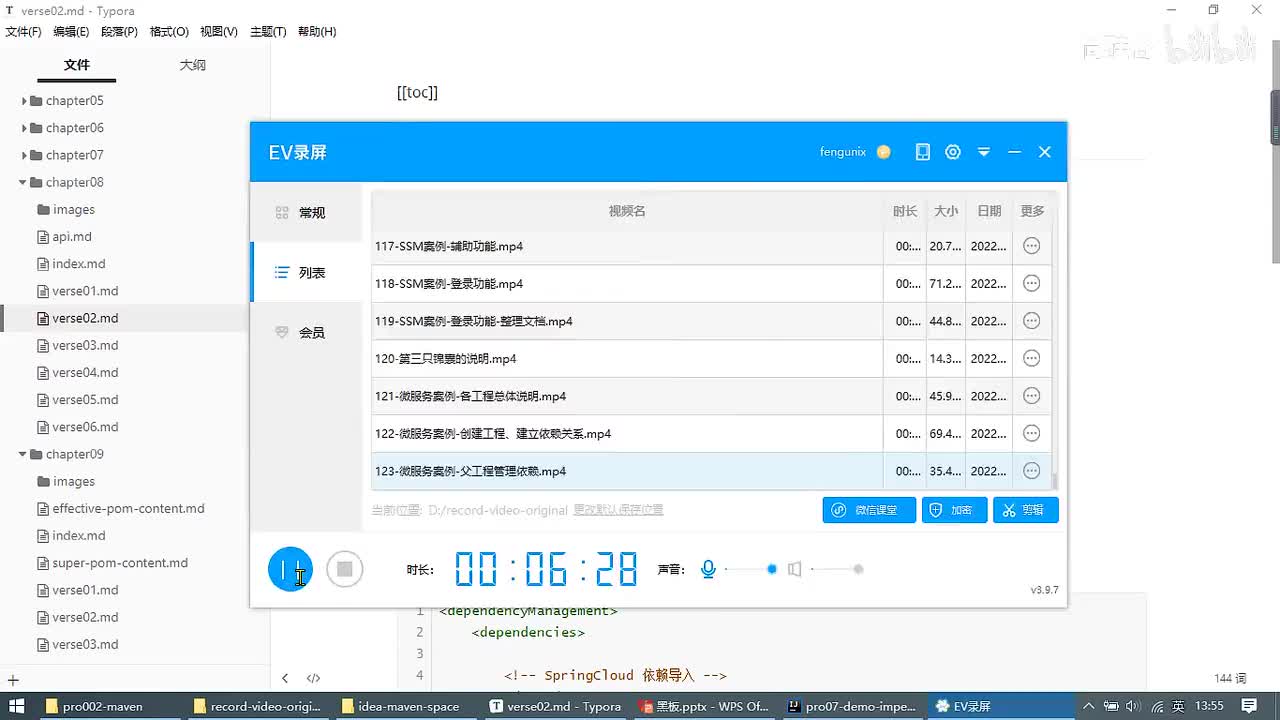The image size is (1280, 720).
Task: Switch to pro07-demo-impe taskbar window
Action: coord(851,706)
